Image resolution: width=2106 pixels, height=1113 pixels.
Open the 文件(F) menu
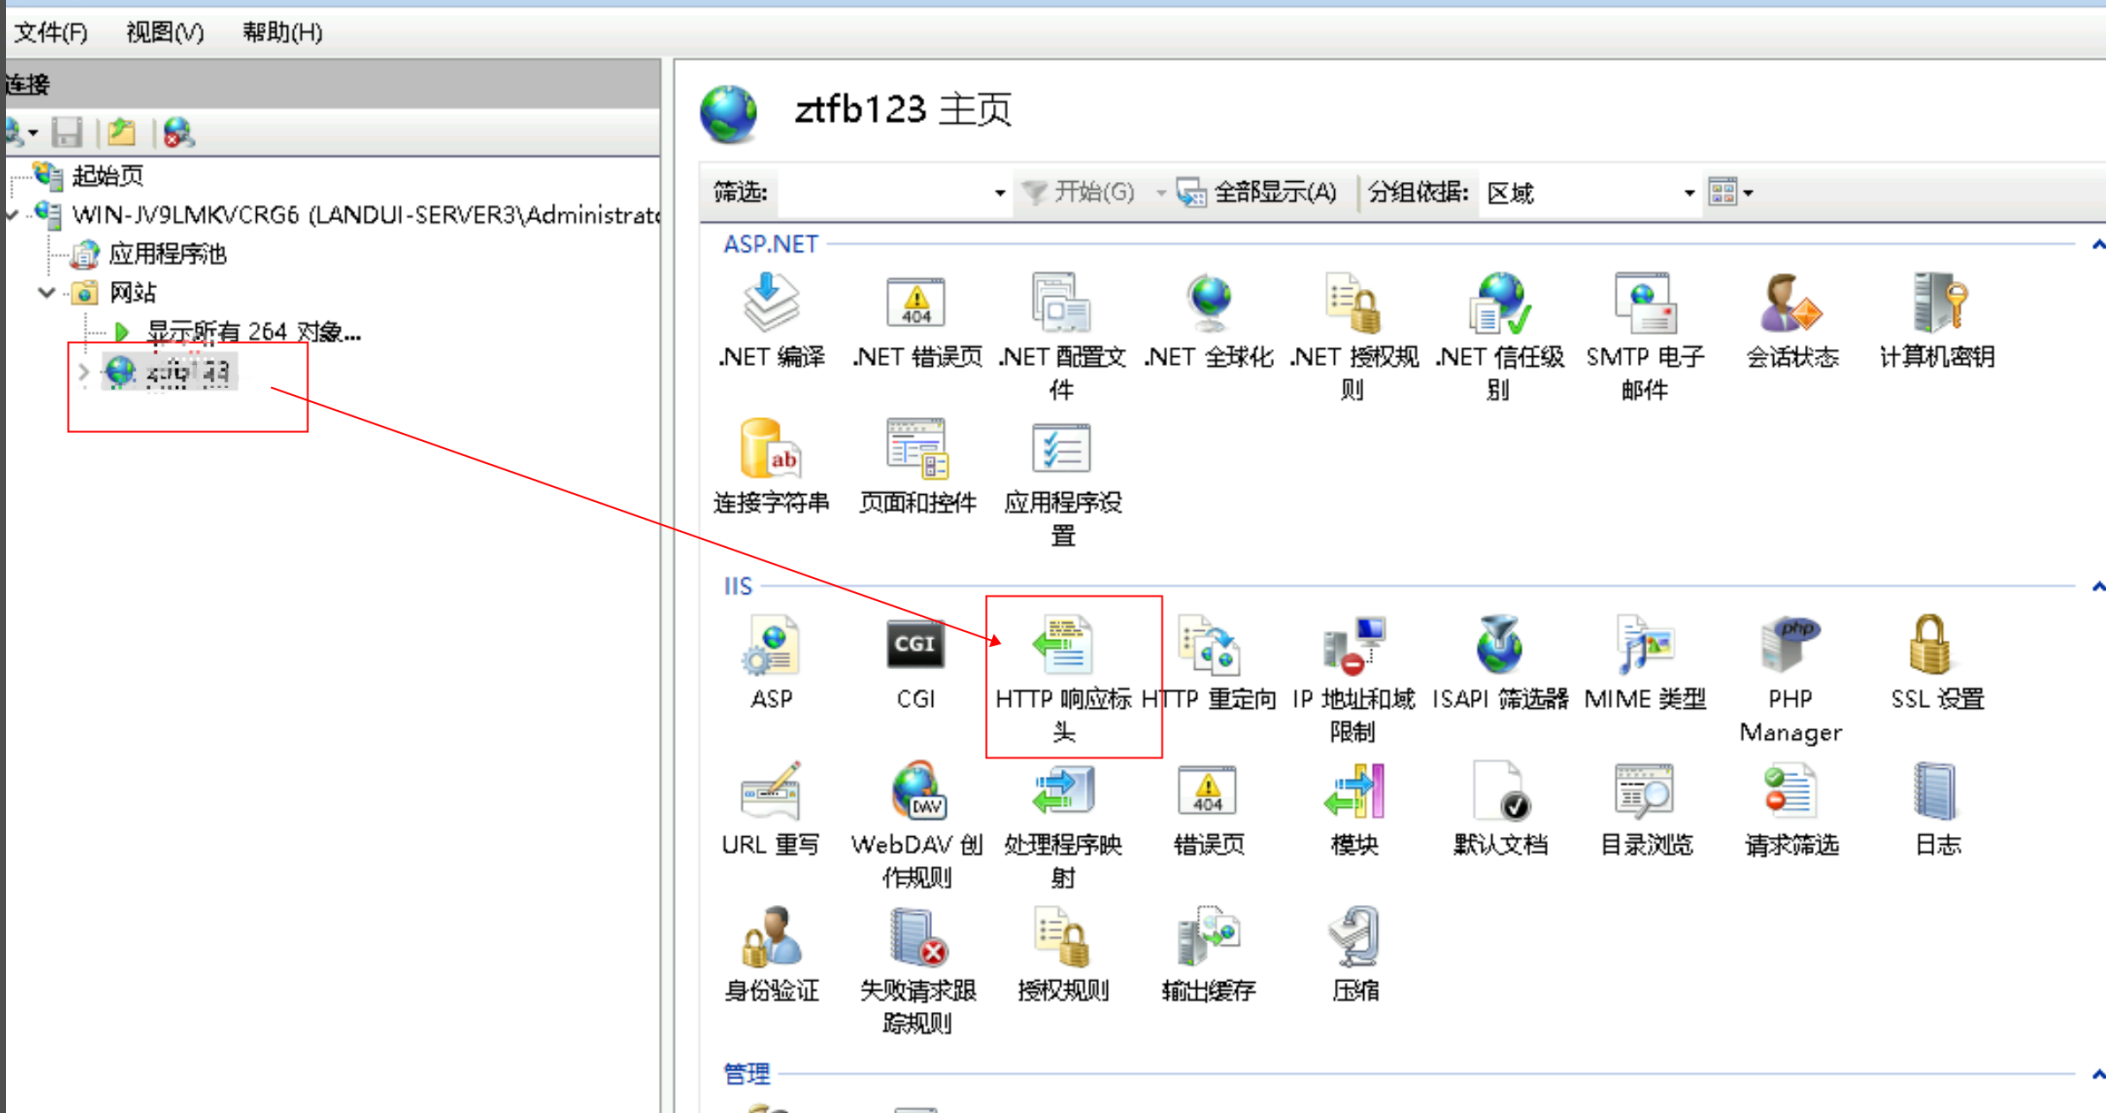coord(50,32)
